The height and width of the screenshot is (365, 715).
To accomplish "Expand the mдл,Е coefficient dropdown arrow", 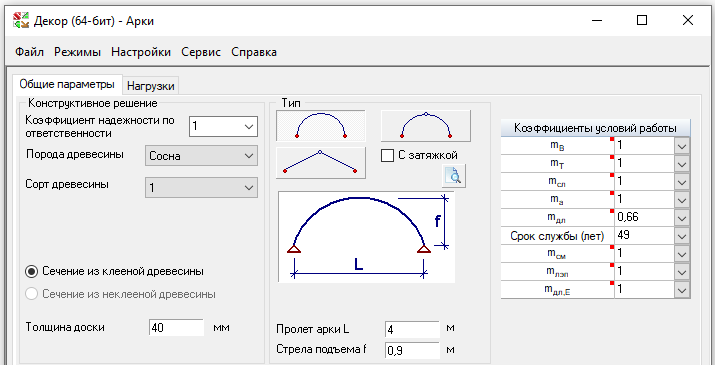I will pyautogui.click(x=682, y=290).
